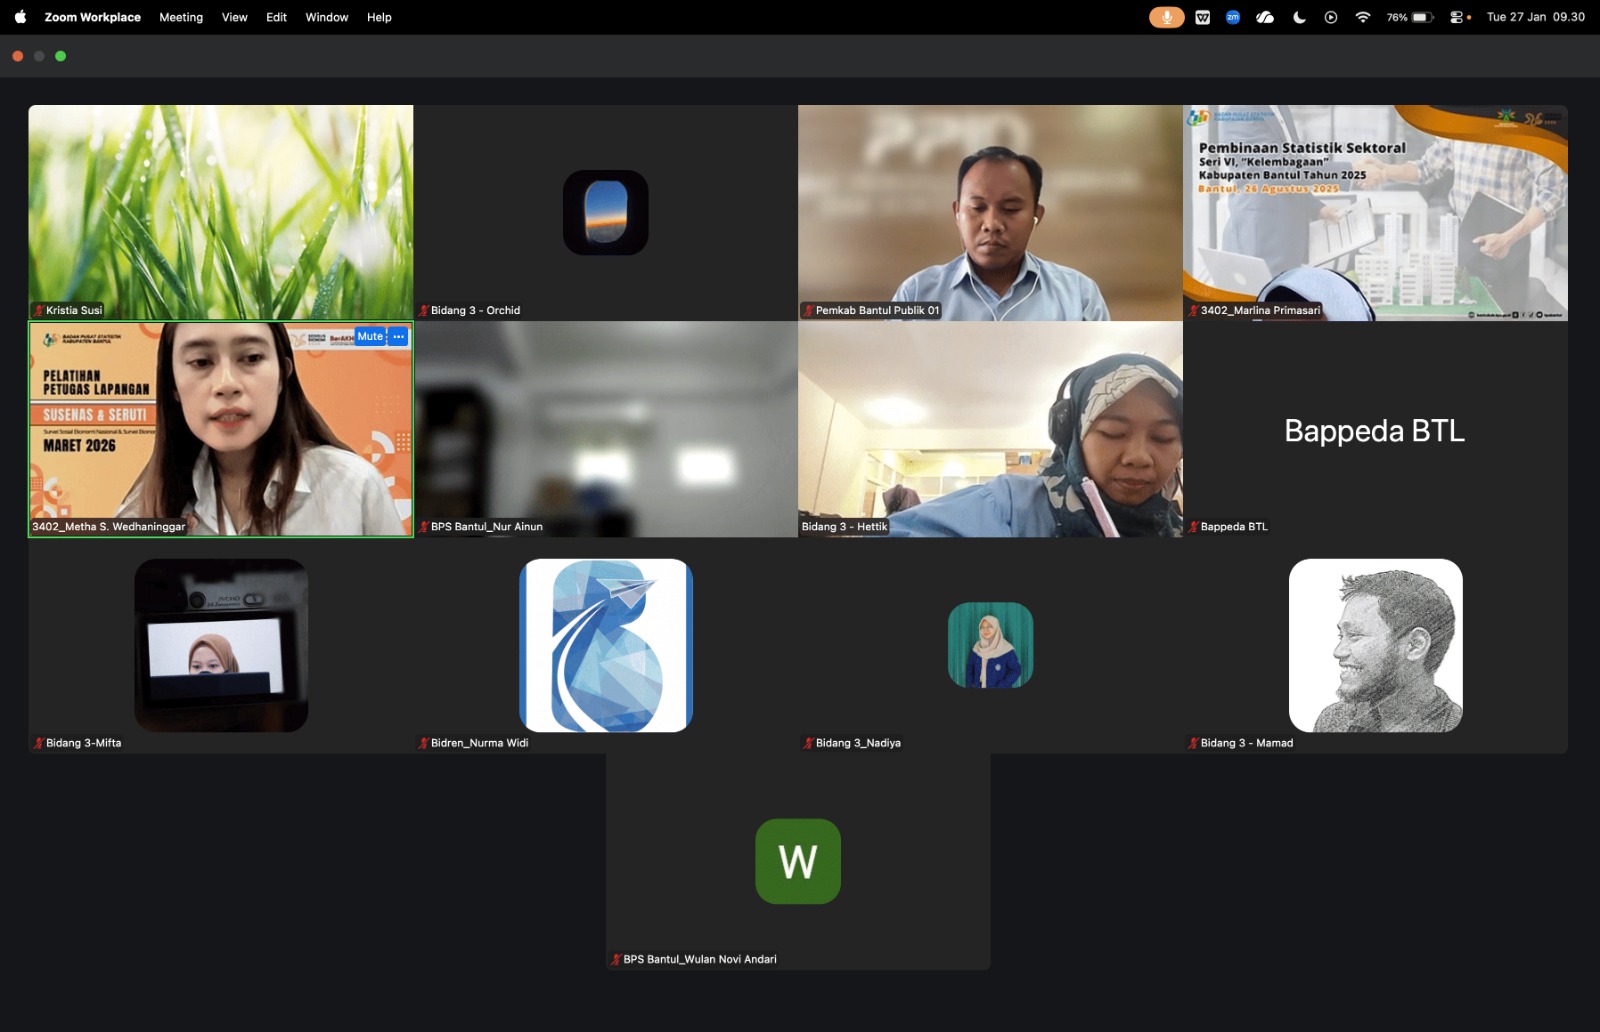Open the cloud sync menu bar icon

1265,17
